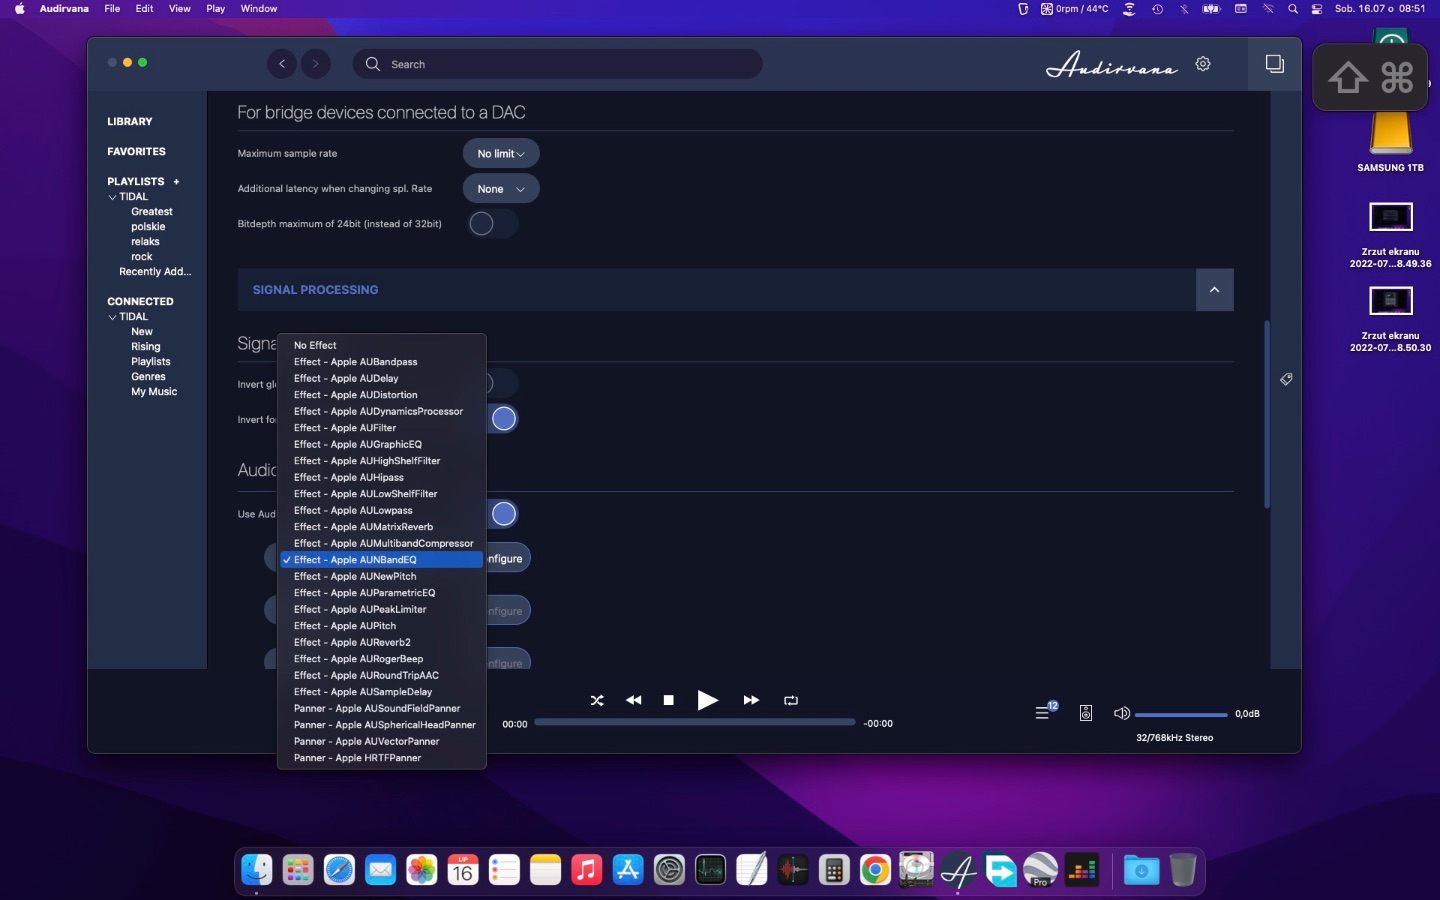Screen dimensions: 1440x900
Task: Open Control Center in menu bar
Action: 1317,9
